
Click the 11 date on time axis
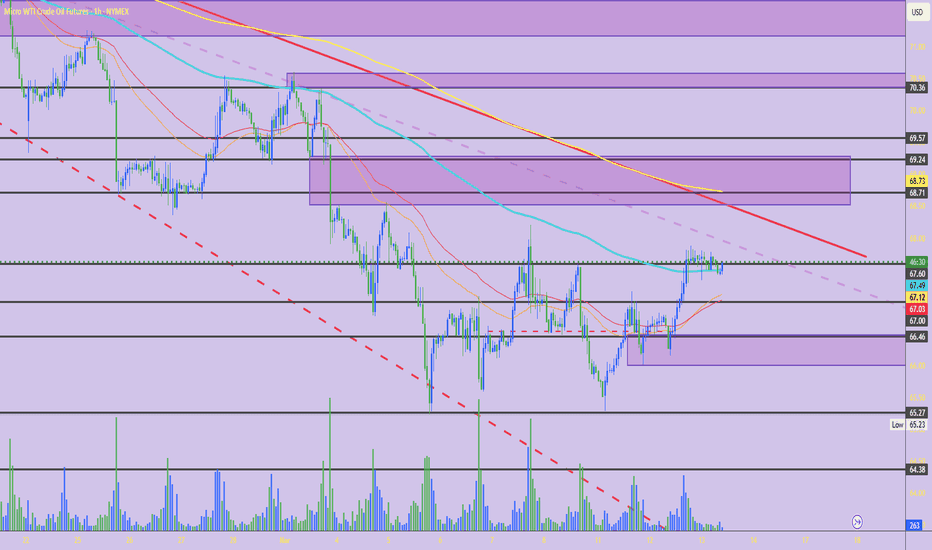[x=598, y=540]
